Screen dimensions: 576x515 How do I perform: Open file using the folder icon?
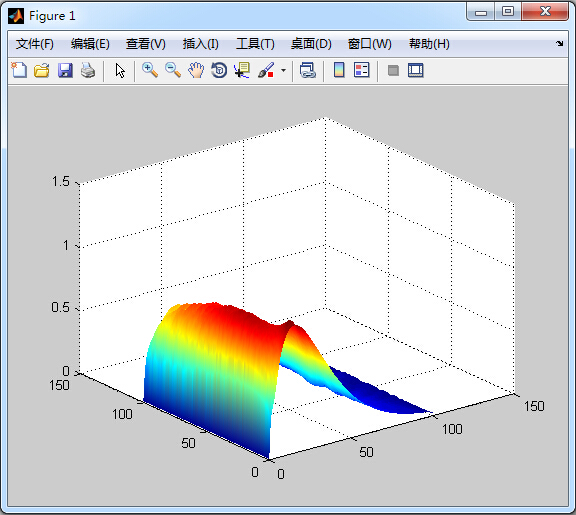[x=42, y=70]
